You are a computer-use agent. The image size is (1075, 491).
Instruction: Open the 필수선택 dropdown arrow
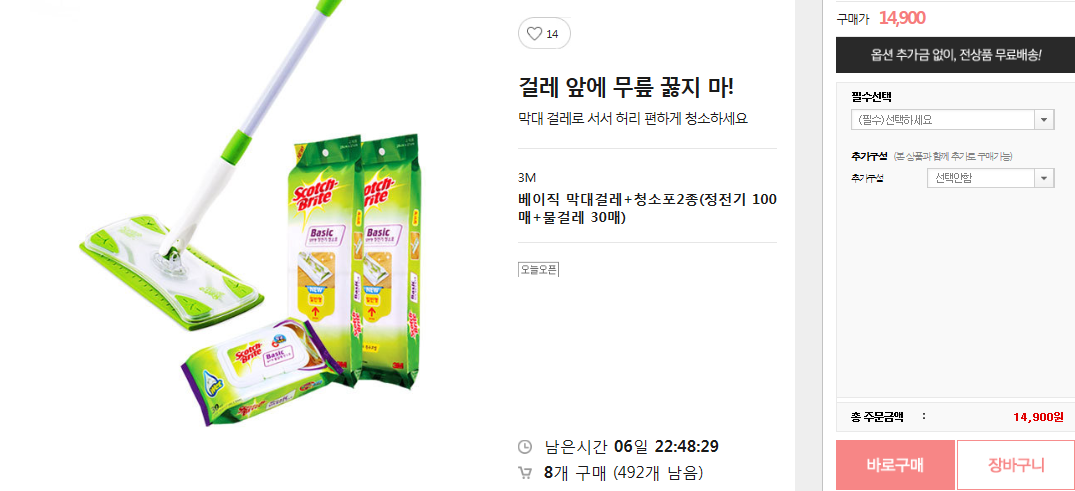1043,120
